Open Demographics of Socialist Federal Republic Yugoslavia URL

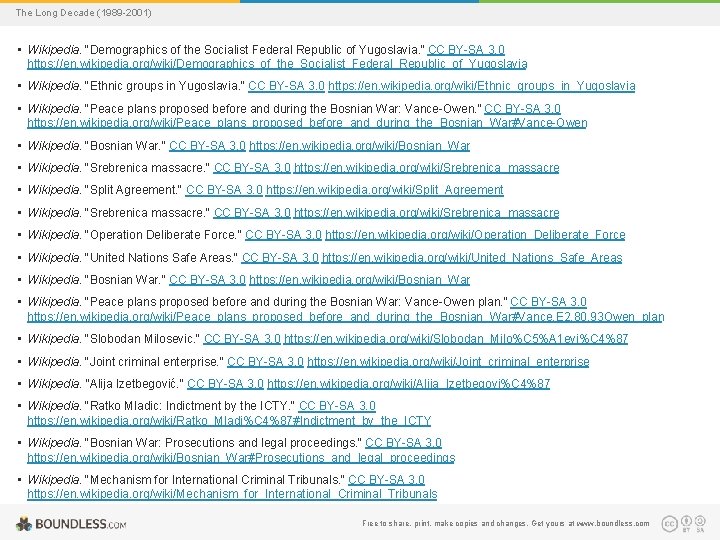click(277, 64)
